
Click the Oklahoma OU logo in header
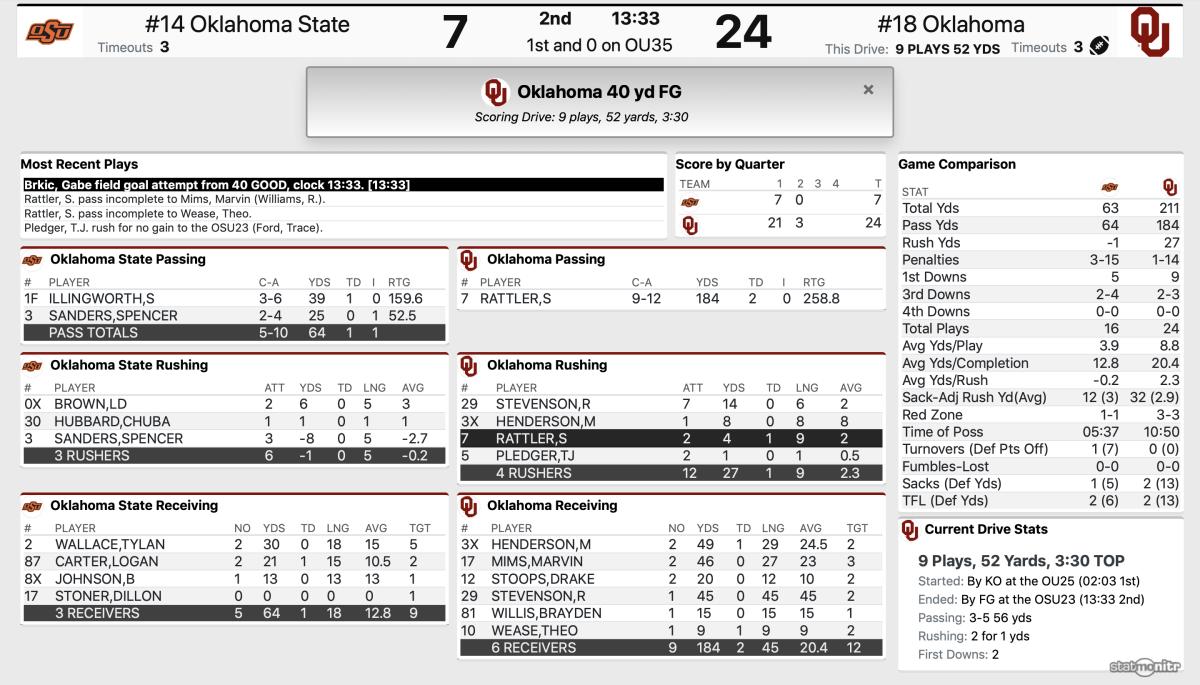click(x=1151, y=32)
